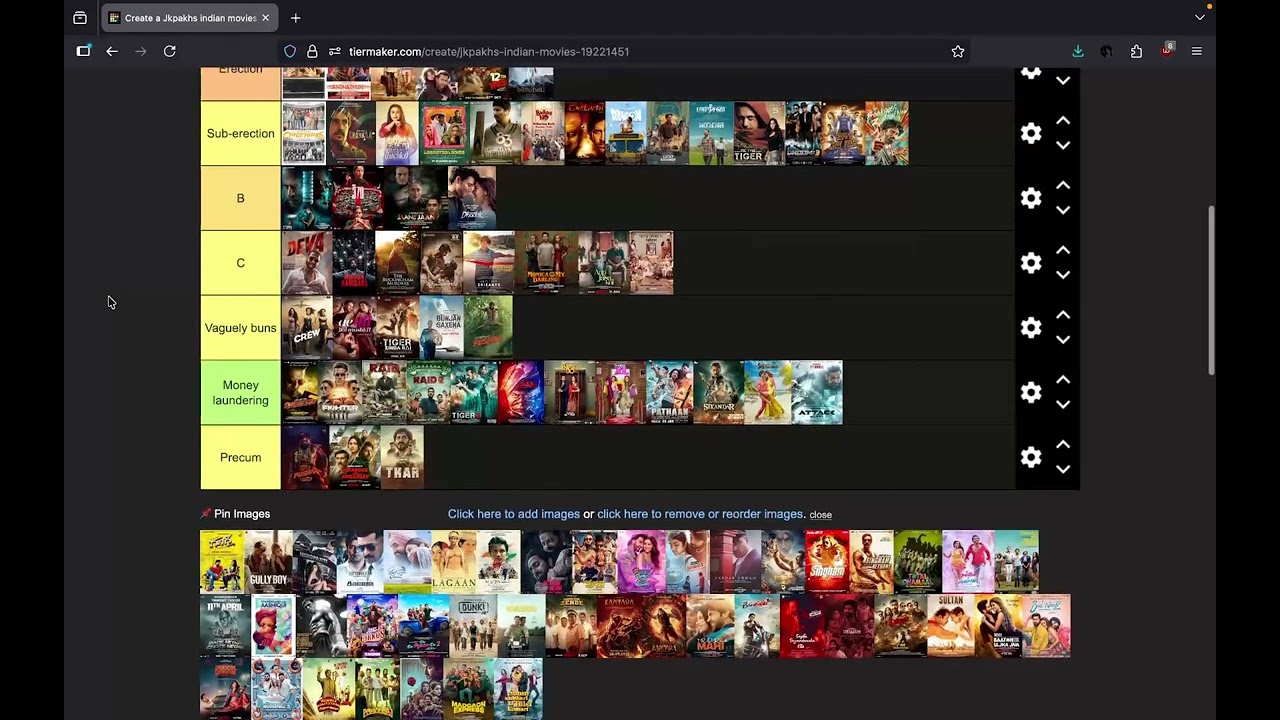Screen dimensions: 1280x720
Task: Reload the page in browser toolbar
Action: (170, 51)
